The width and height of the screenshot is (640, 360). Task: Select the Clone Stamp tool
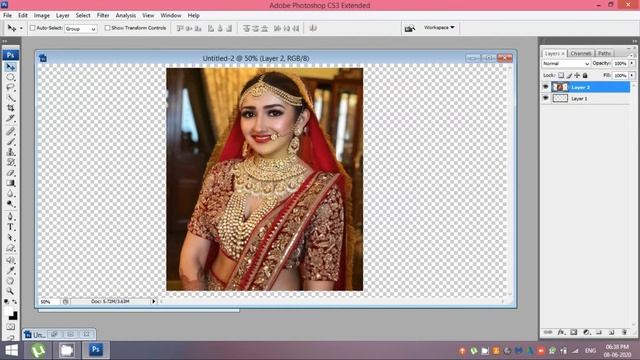pyautogui.click(x=11, y=152)
